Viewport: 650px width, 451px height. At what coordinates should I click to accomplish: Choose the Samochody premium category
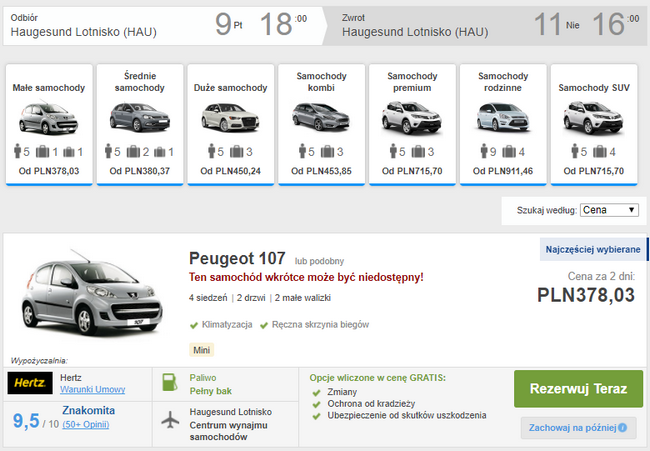click(x=412, y=124)
